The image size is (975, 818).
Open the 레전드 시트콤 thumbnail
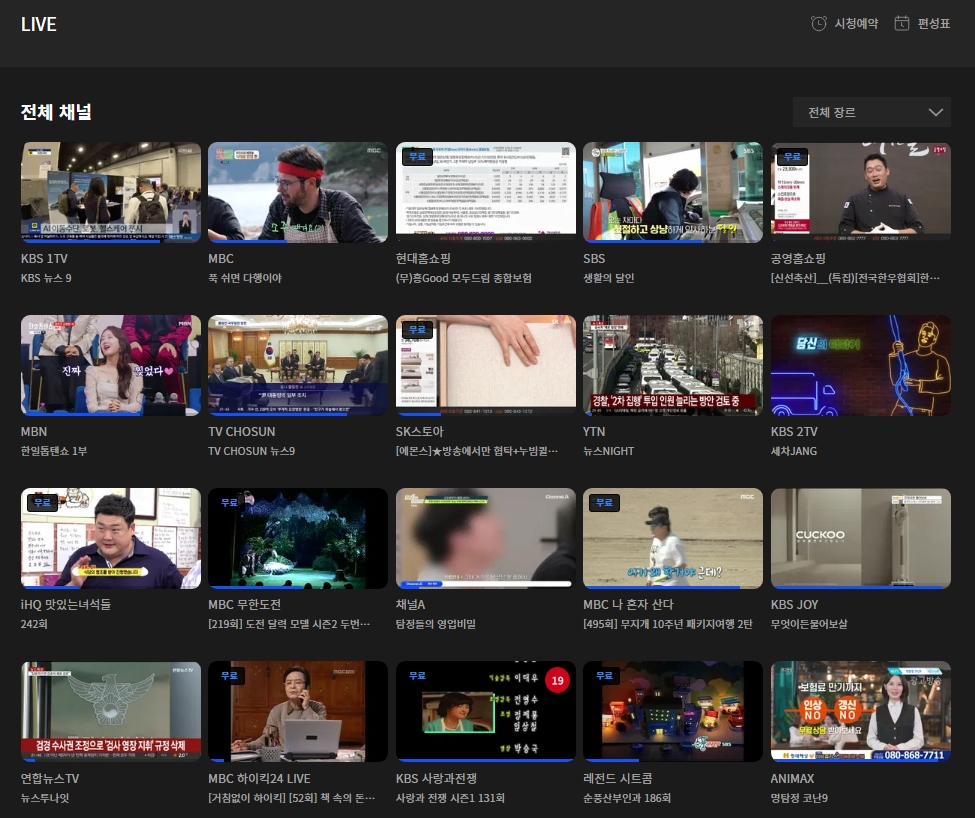click(673, 712)
